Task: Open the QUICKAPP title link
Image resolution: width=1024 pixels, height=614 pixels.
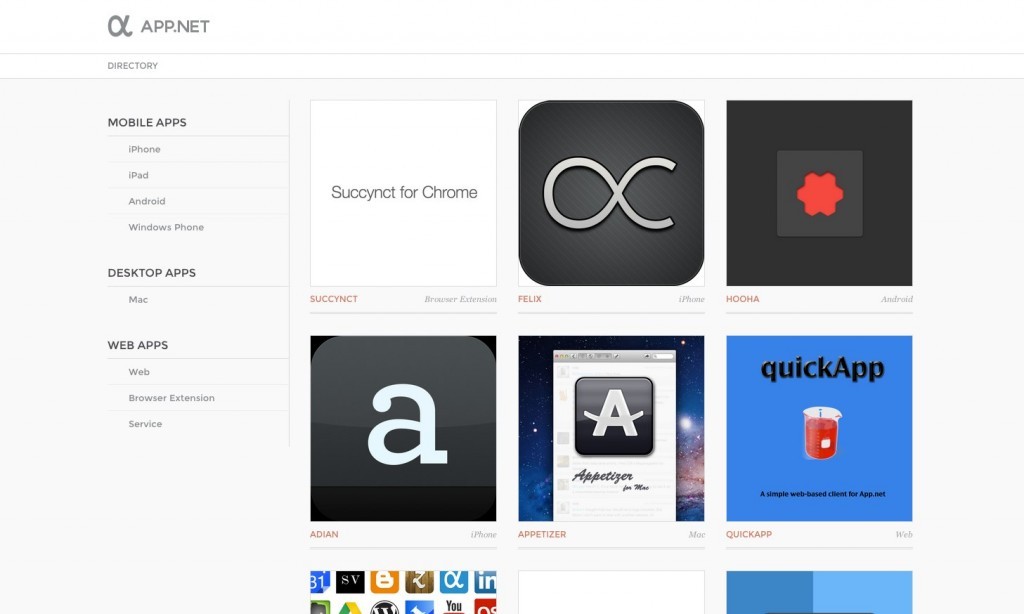Action: pyautogui.click(x=749, y=534)
